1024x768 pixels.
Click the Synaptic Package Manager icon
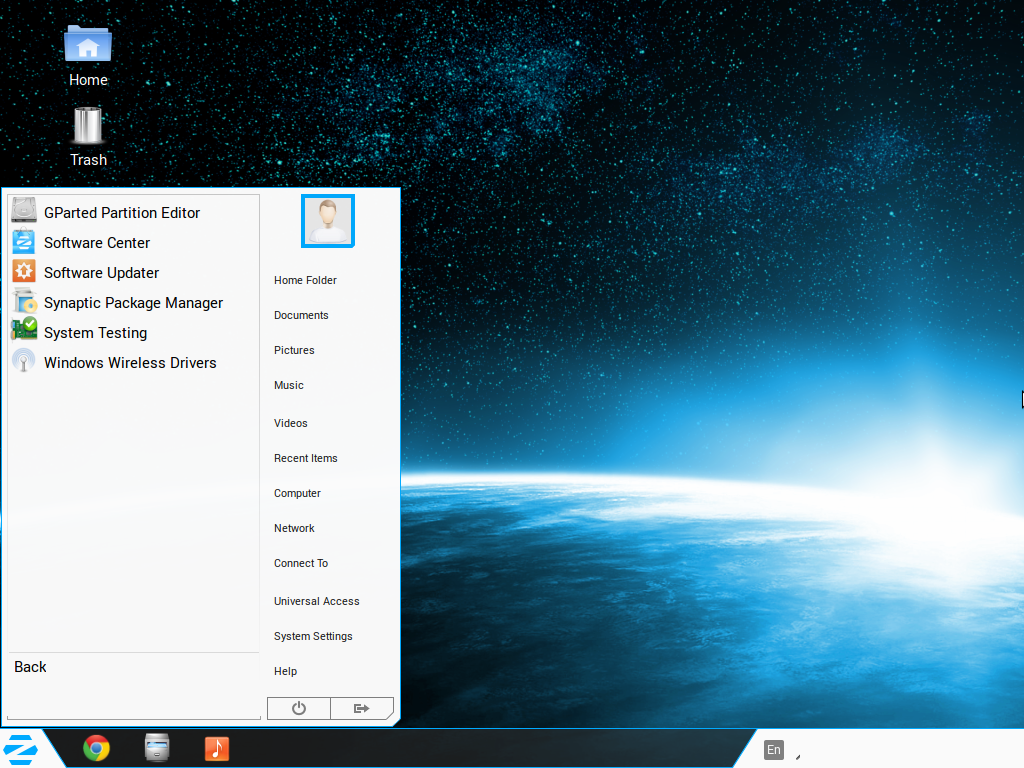pos(24,301)
